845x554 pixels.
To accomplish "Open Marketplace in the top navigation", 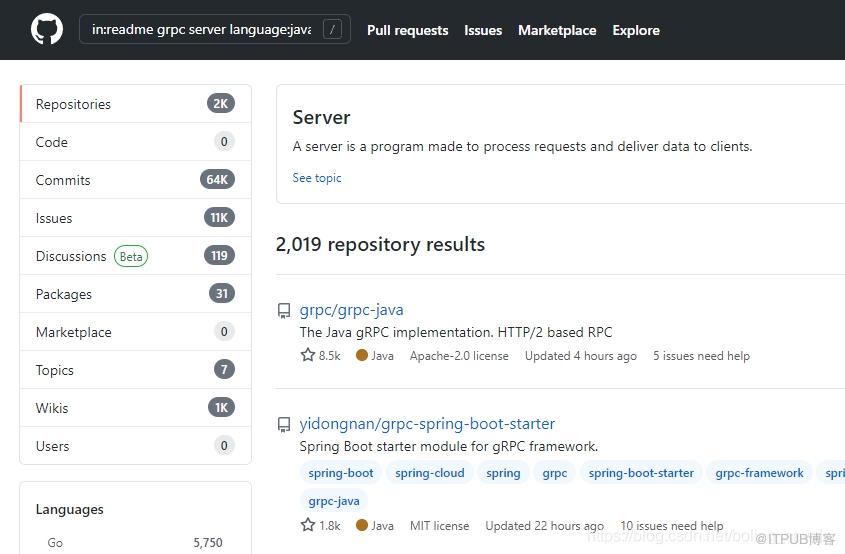I will coord(557,30).
